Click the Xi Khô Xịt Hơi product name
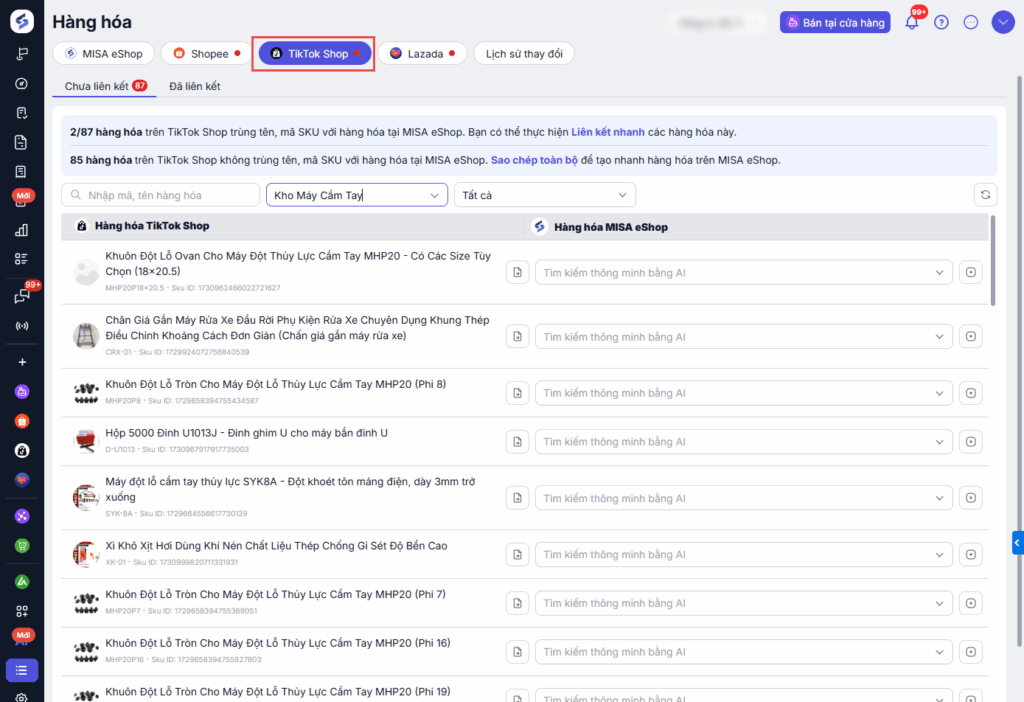The width and height of the screenshot is (1024, 702). [276, 545]
